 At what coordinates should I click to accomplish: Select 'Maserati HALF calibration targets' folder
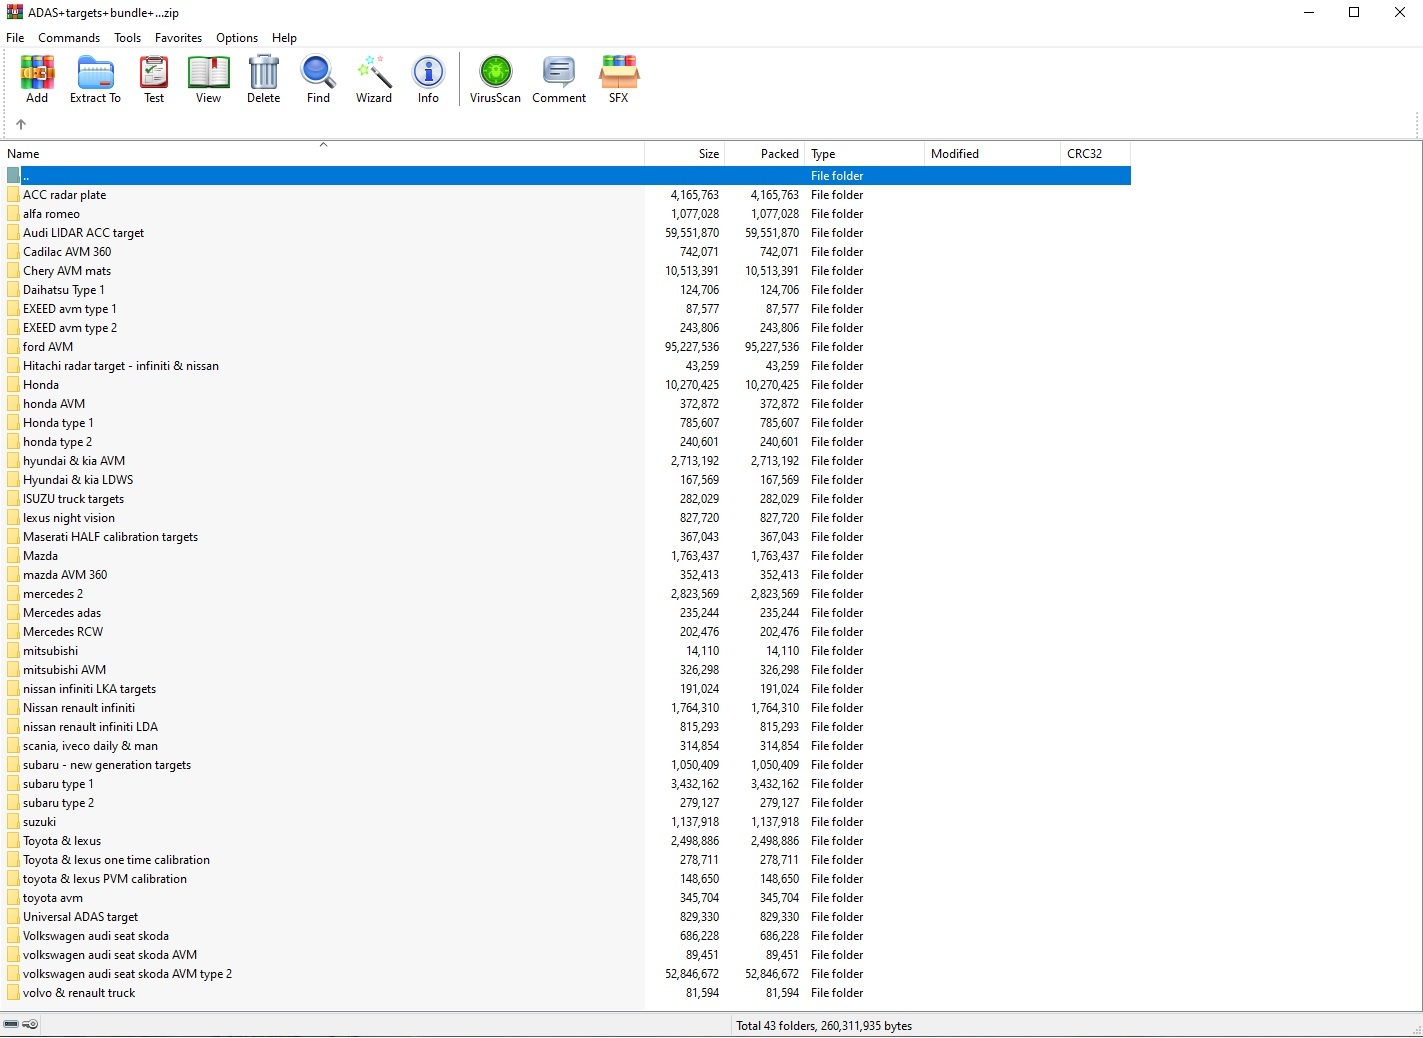click(x=110, y=537)
